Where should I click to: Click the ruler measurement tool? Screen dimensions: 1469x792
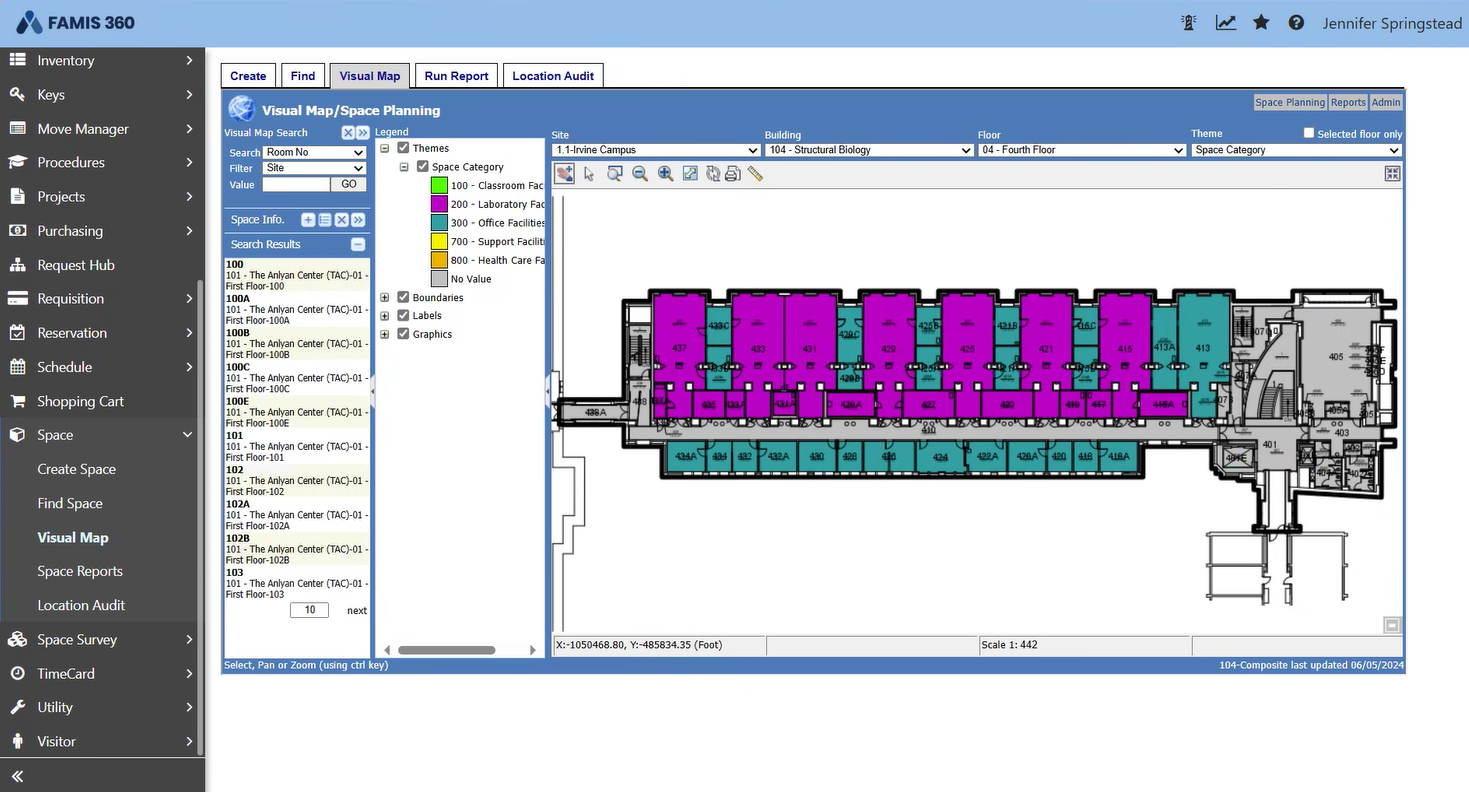click(x=755, y=173)
